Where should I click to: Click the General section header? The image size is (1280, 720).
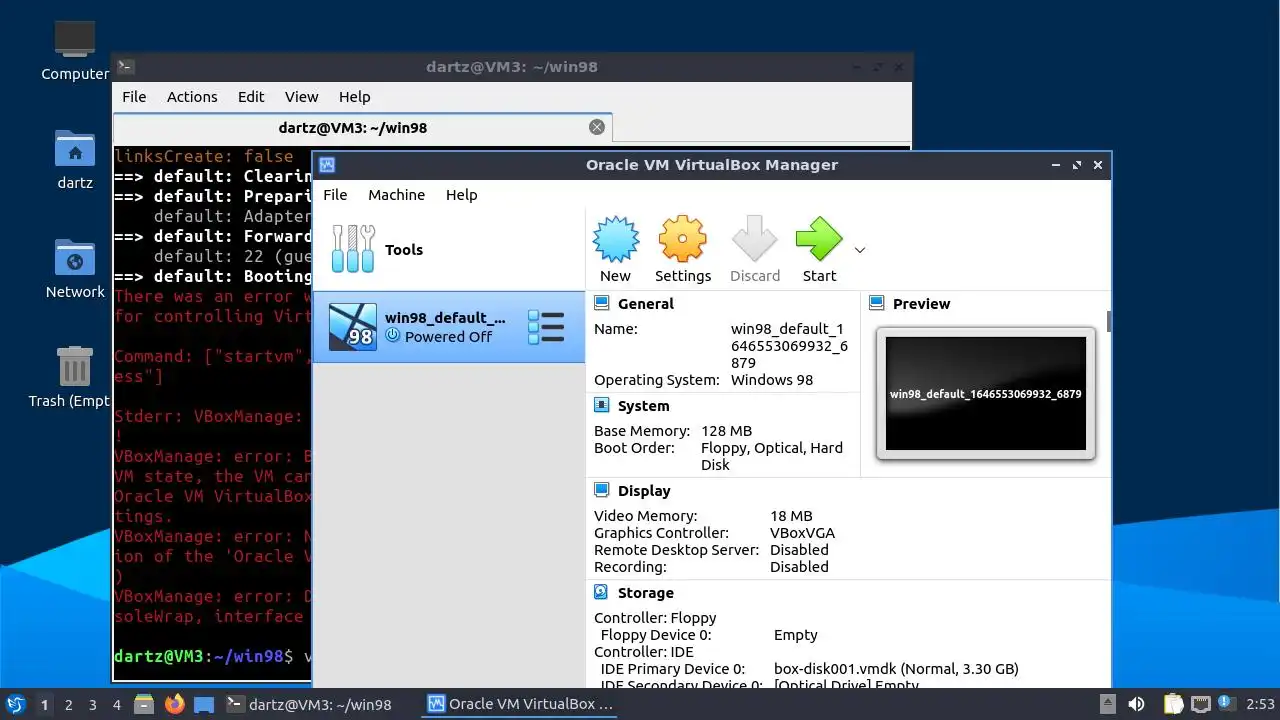[x=645, y=304]
